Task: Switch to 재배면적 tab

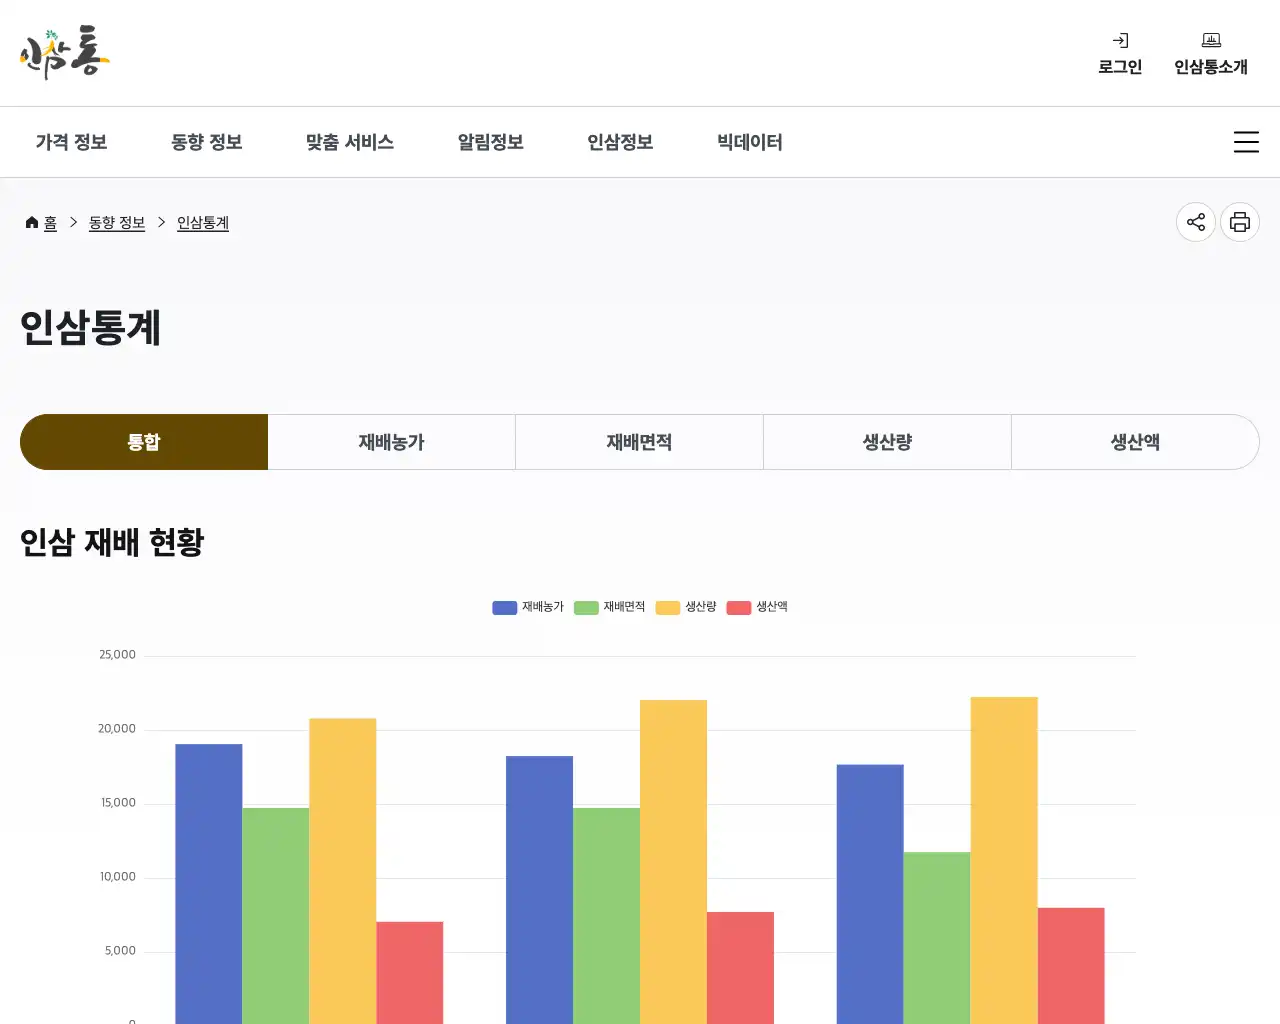Action: pos(640,442)
